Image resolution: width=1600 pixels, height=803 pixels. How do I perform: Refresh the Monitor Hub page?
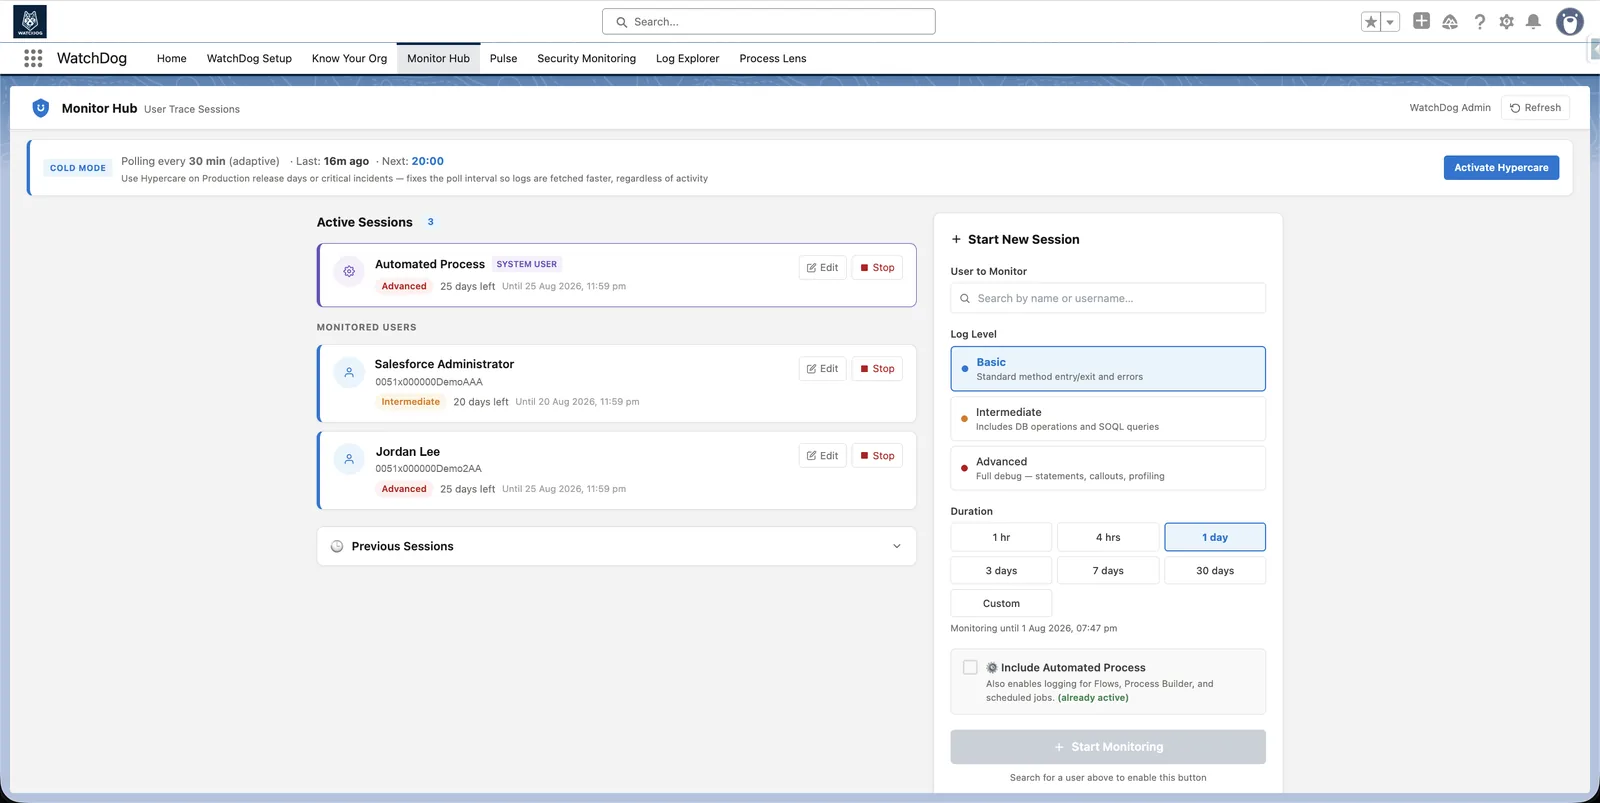1535,108
